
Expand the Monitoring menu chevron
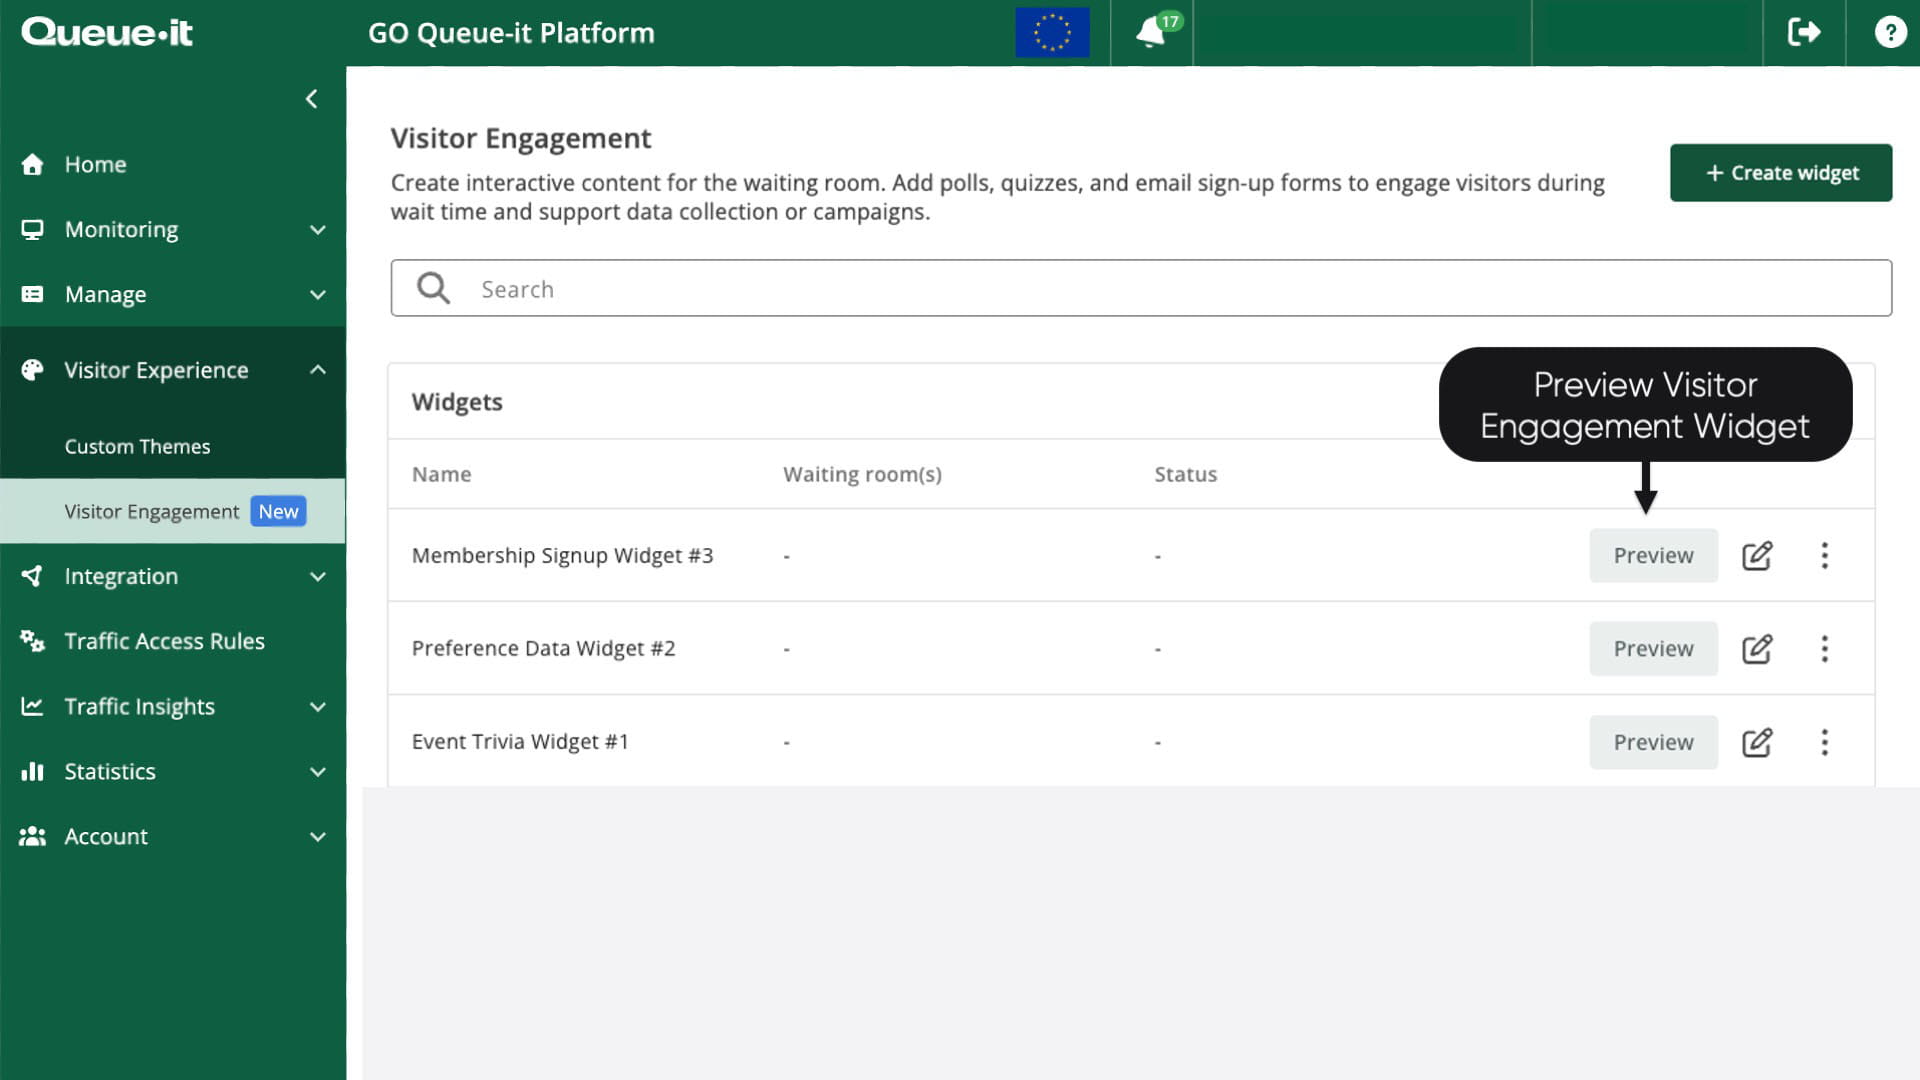[318, 230]
